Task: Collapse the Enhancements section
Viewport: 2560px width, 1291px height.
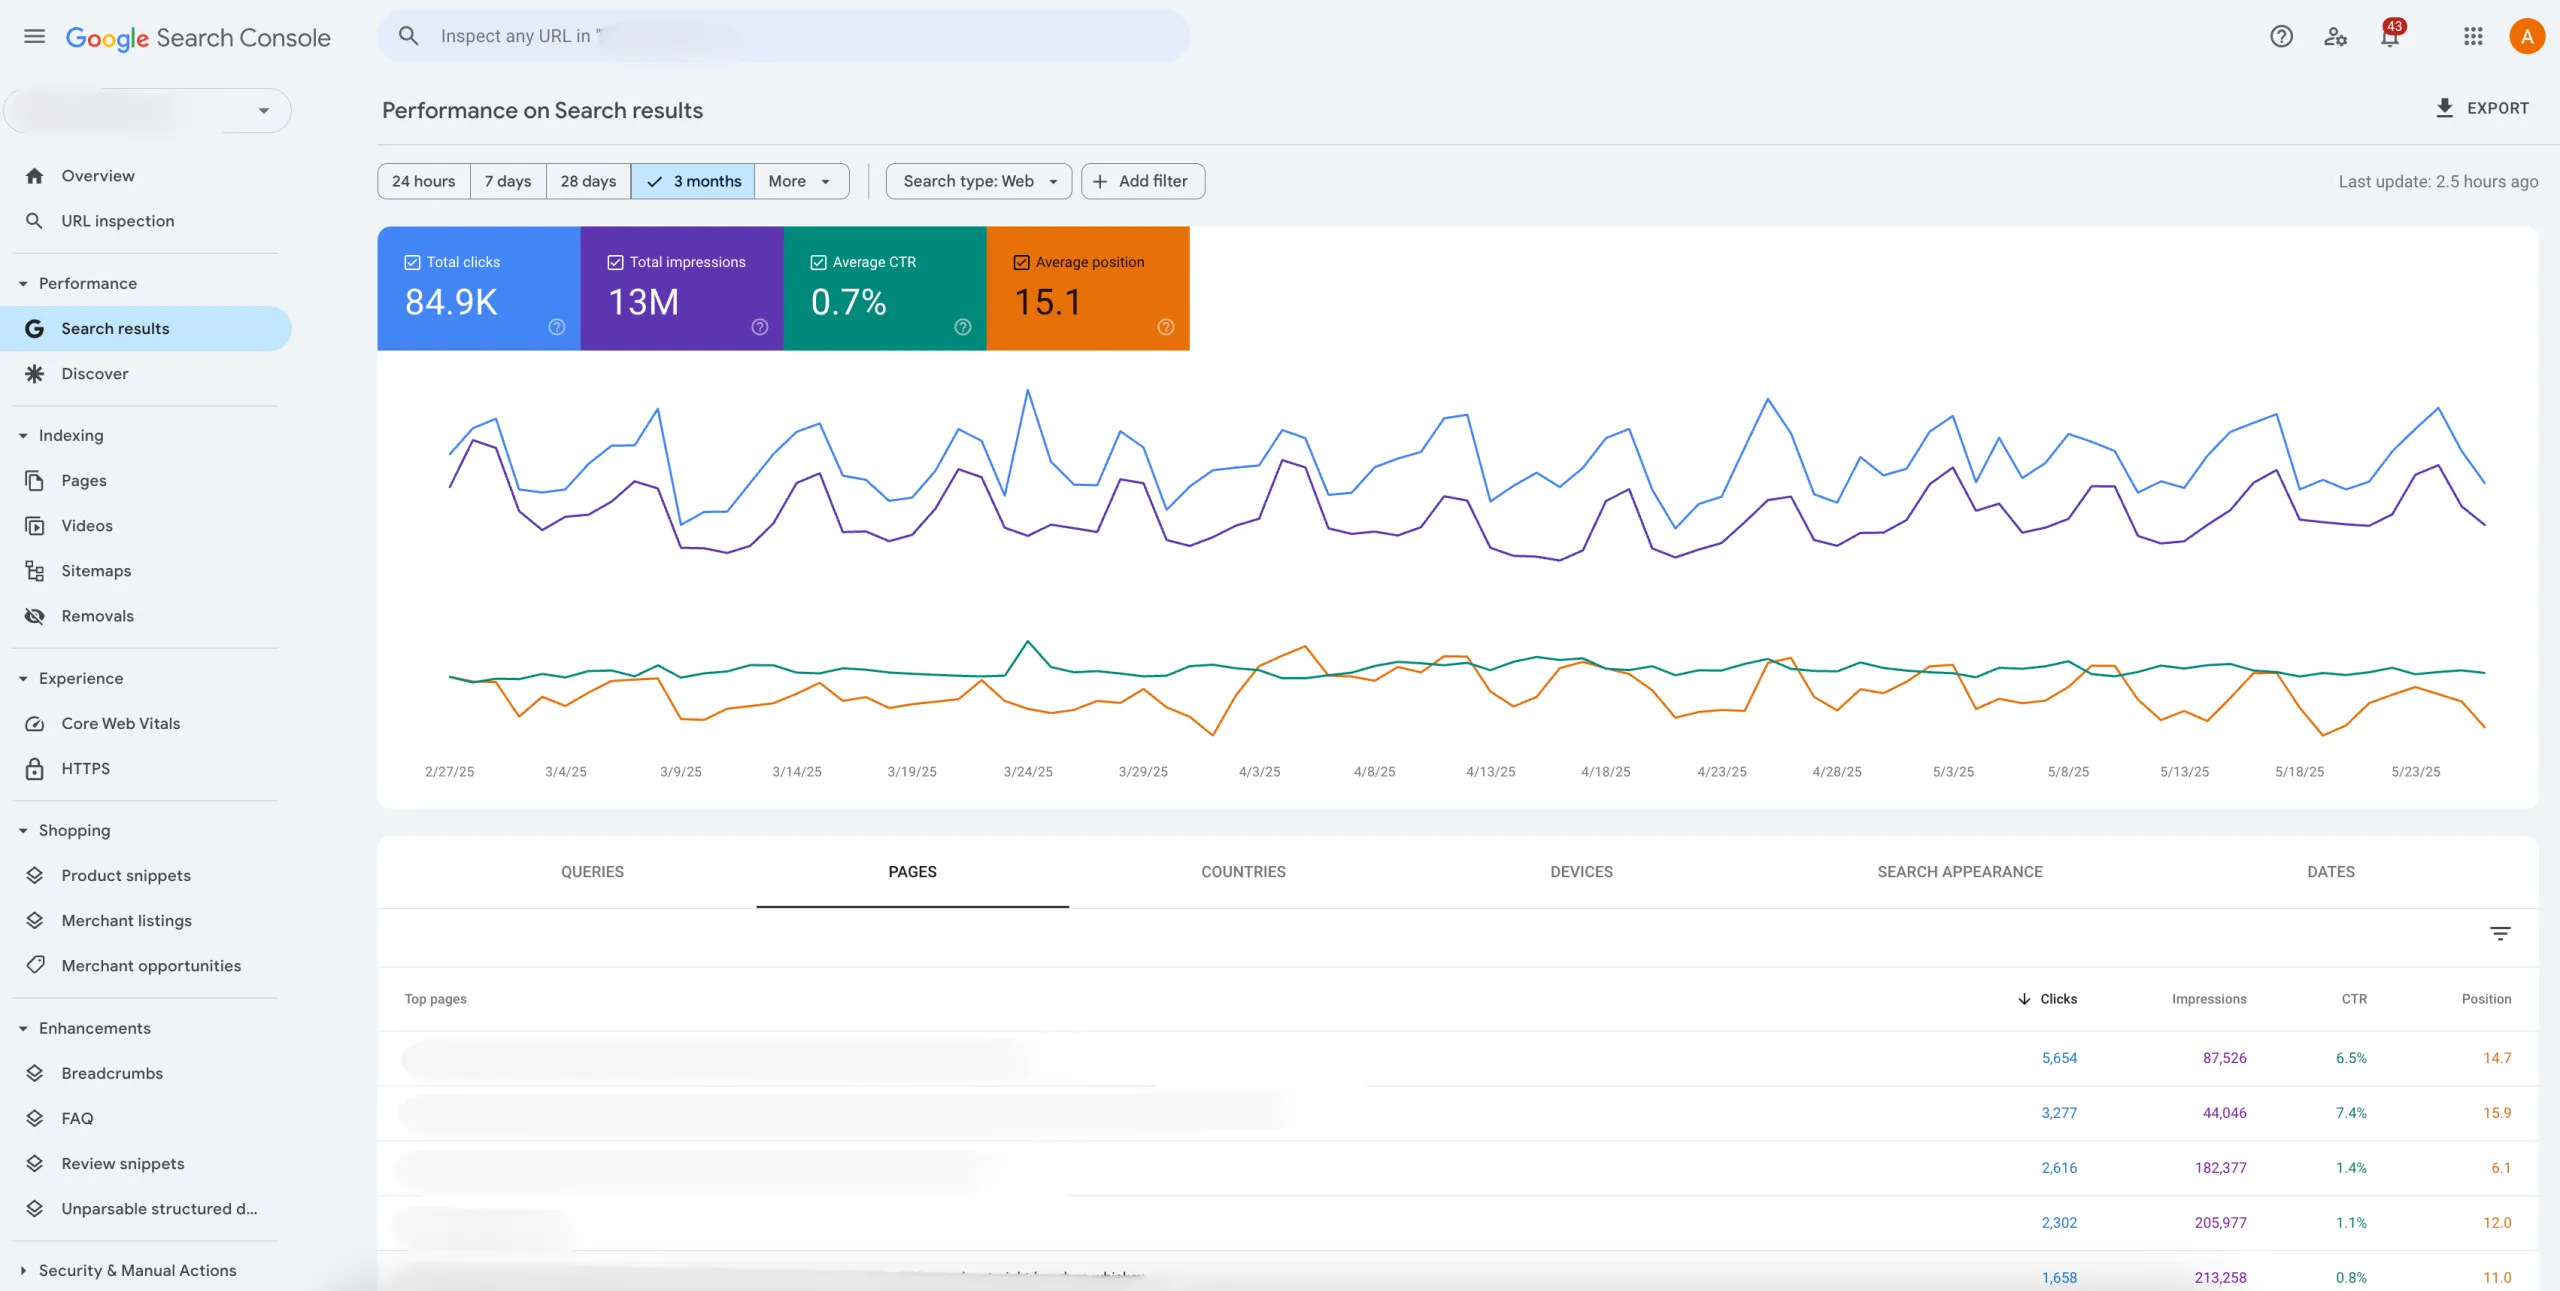Action: click(x=23, y=1029)
